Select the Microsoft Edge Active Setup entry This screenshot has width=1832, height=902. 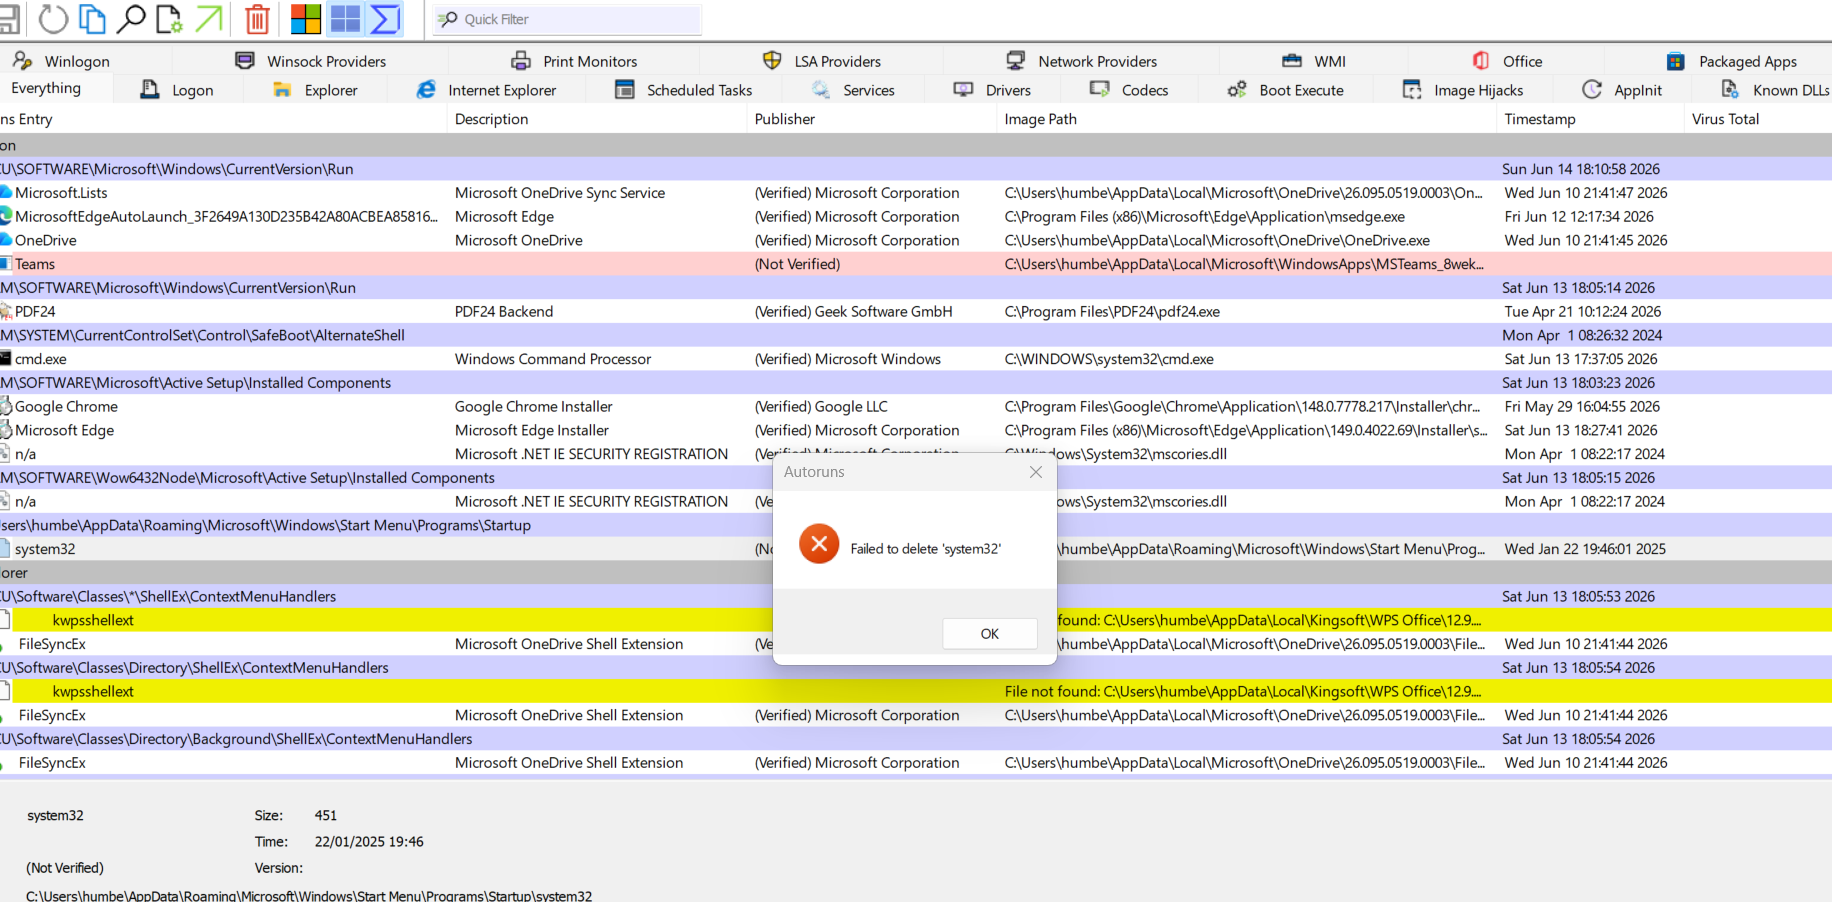pos(916,430)
